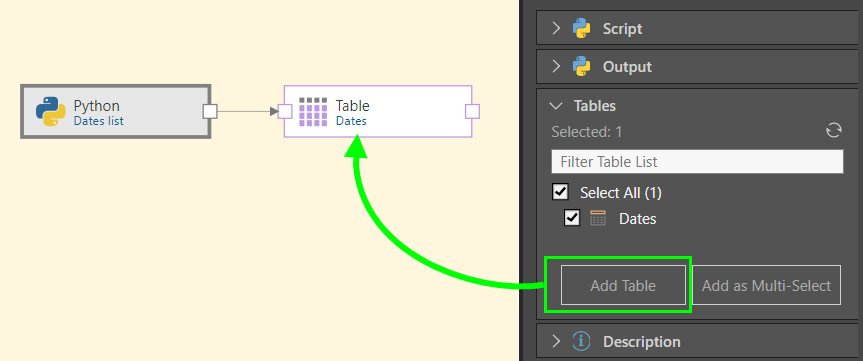
Task: Expand the Script section chevron
Action: [x=556, y=28]
